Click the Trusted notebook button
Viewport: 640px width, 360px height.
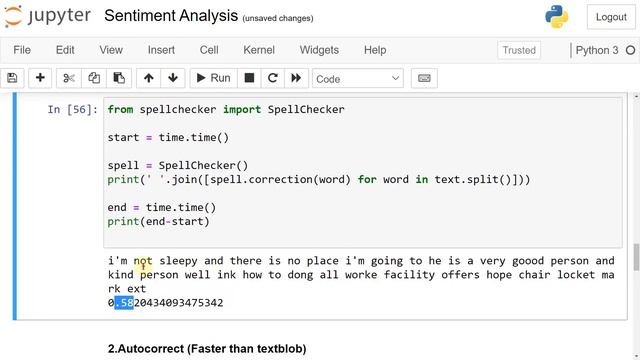click(519, 50)
